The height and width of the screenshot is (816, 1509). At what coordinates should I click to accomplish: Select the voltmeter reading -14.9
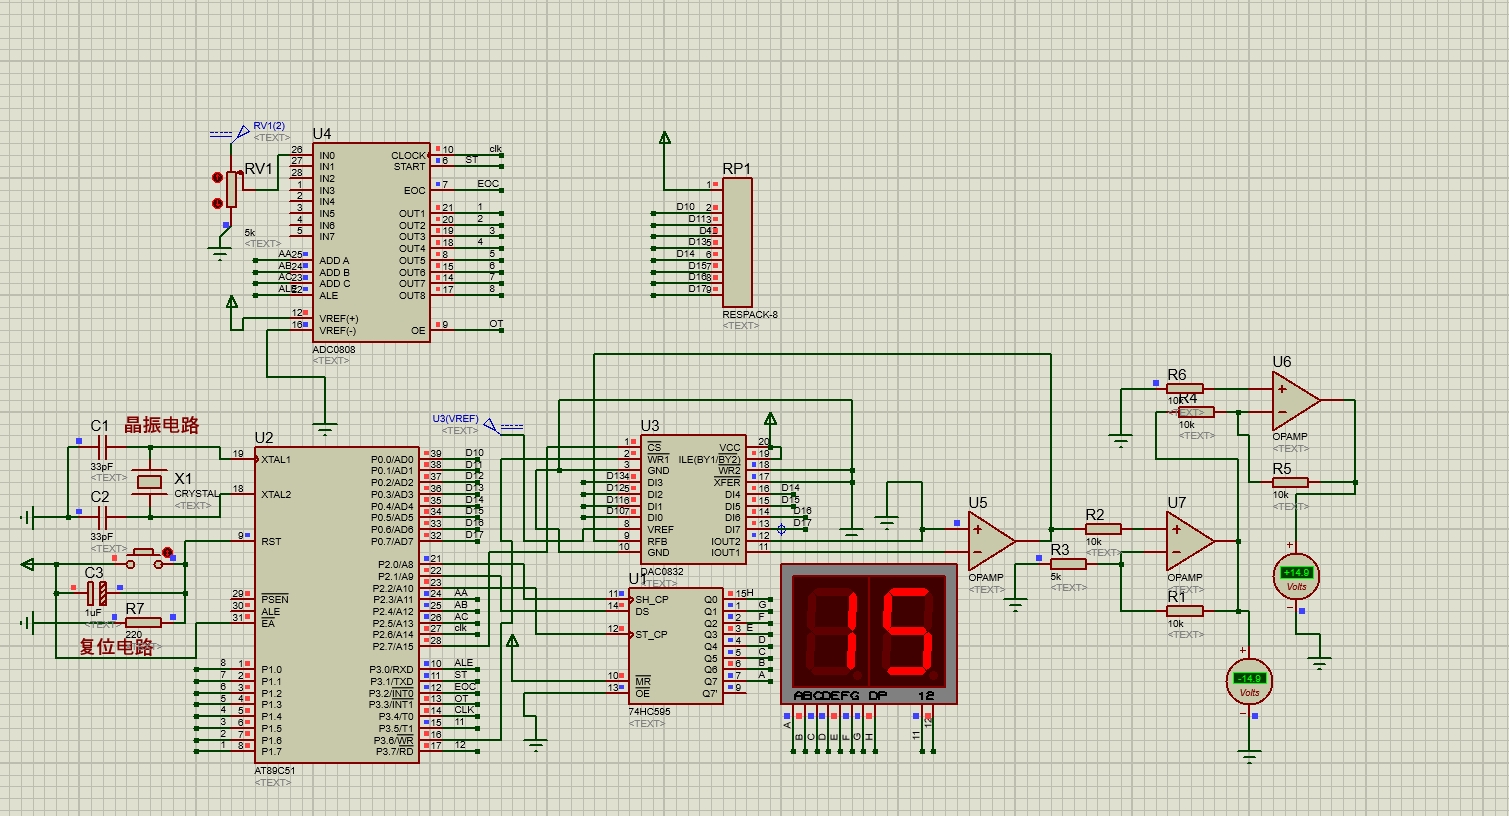click(x=1250, y=681)
